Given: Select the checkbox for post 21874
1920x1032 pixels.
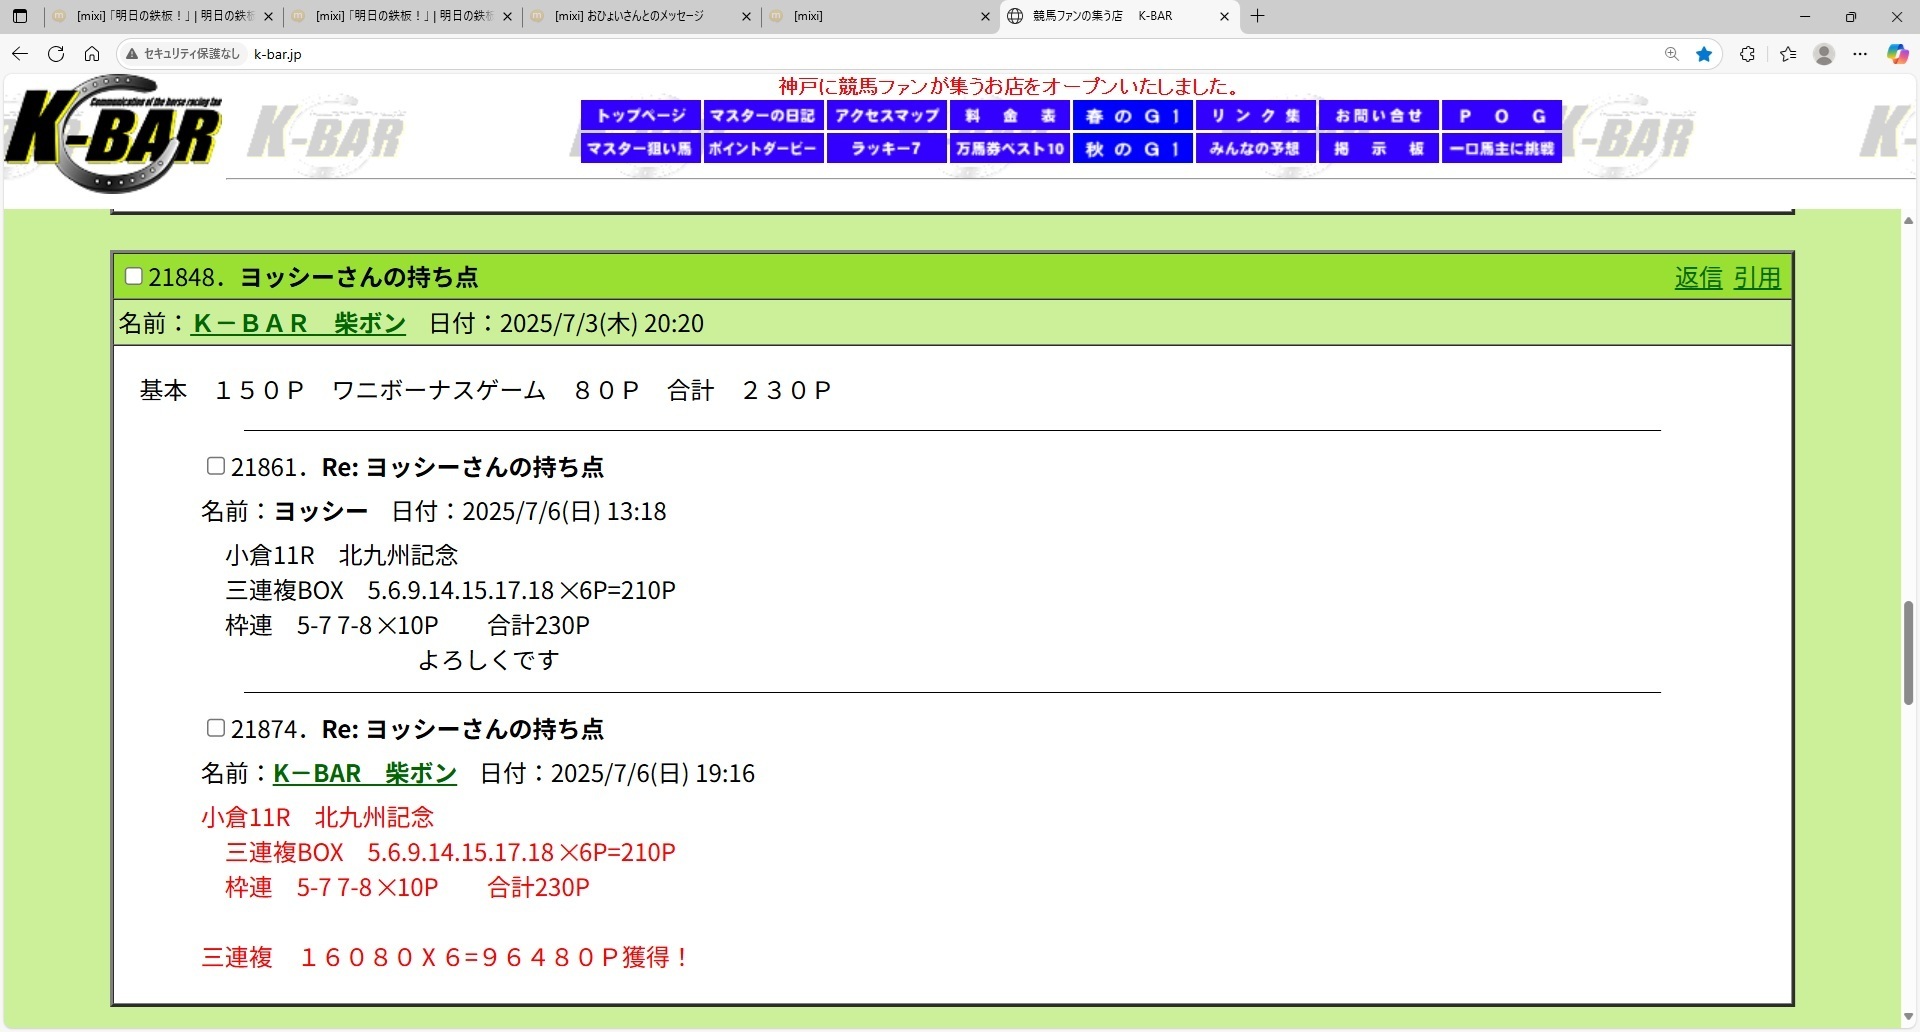Looking at the screenshot, I should coord(215,728).
